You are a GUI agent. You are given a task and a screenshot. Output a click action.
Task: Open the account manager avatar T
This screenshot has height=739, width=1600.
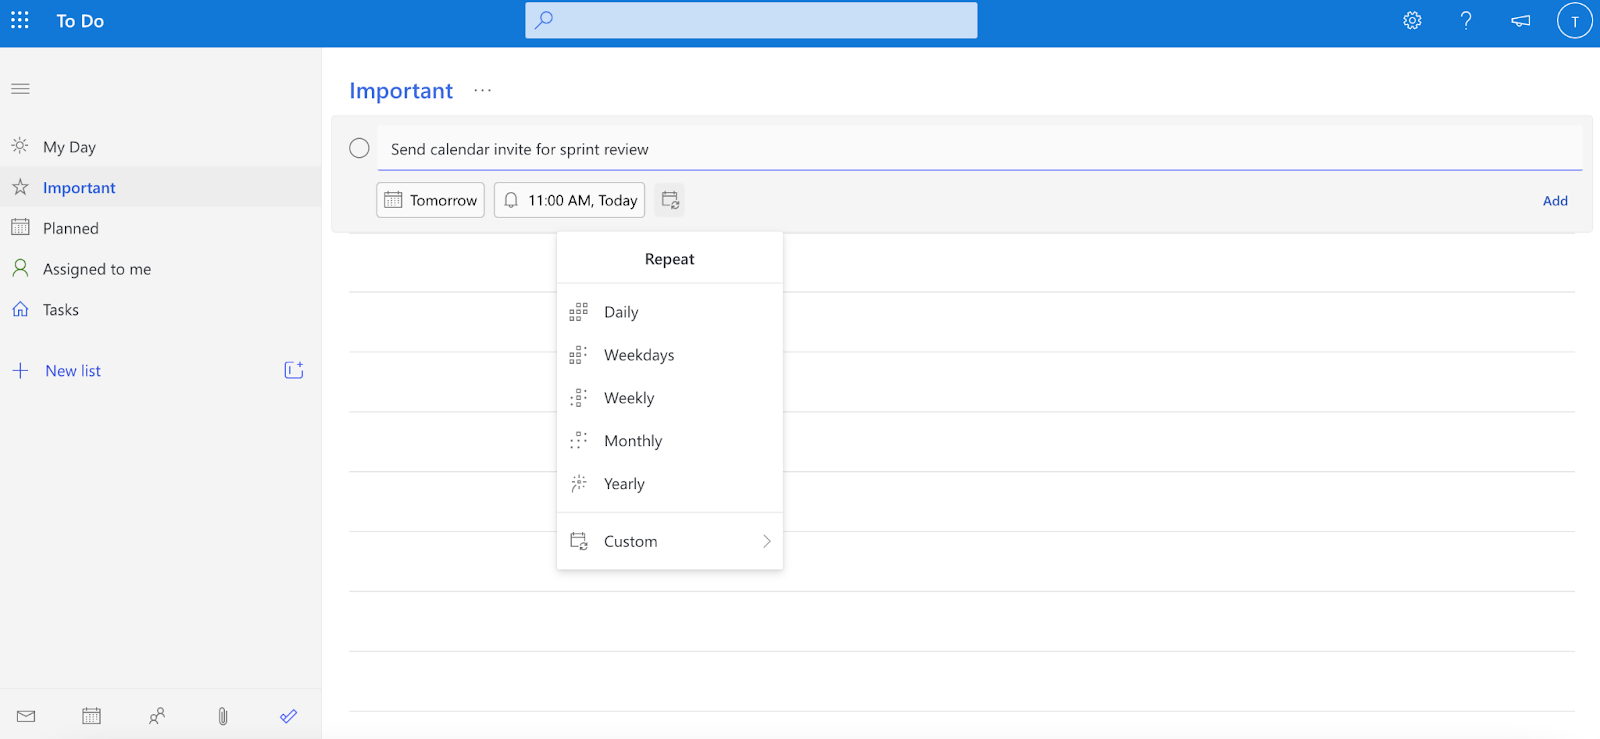1574,20
